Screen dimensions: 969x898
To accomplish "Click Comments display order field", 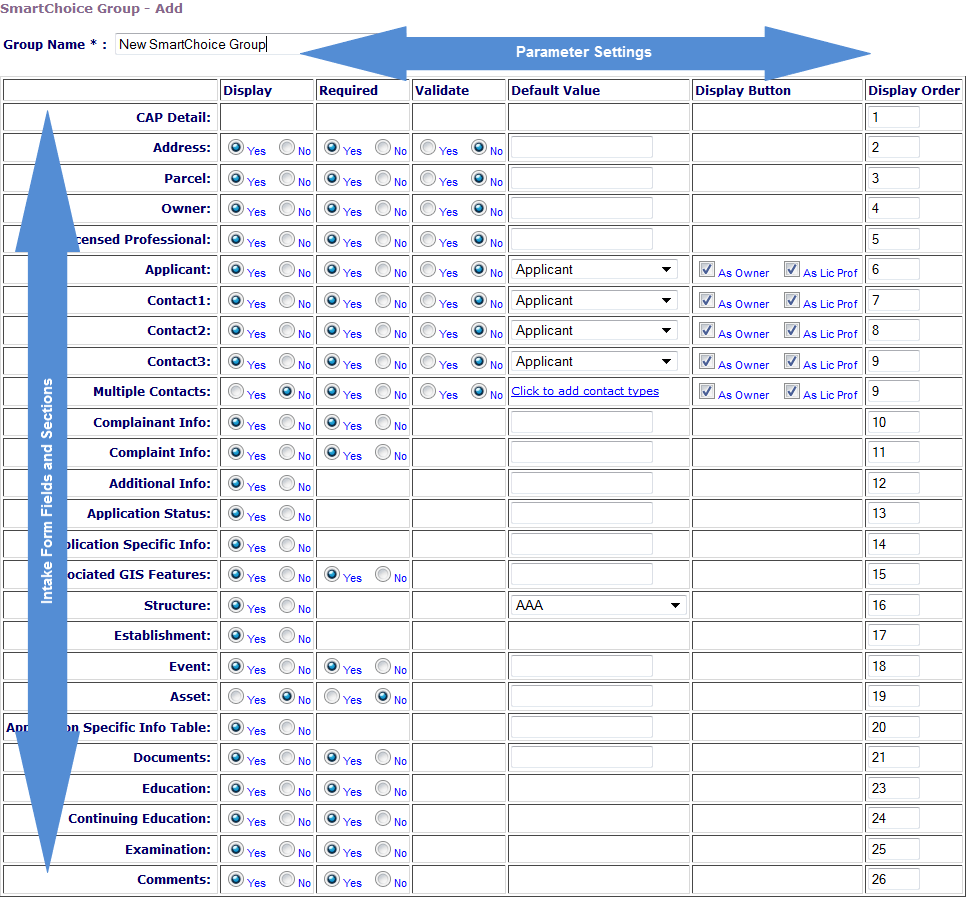I will tap(893, 880).
